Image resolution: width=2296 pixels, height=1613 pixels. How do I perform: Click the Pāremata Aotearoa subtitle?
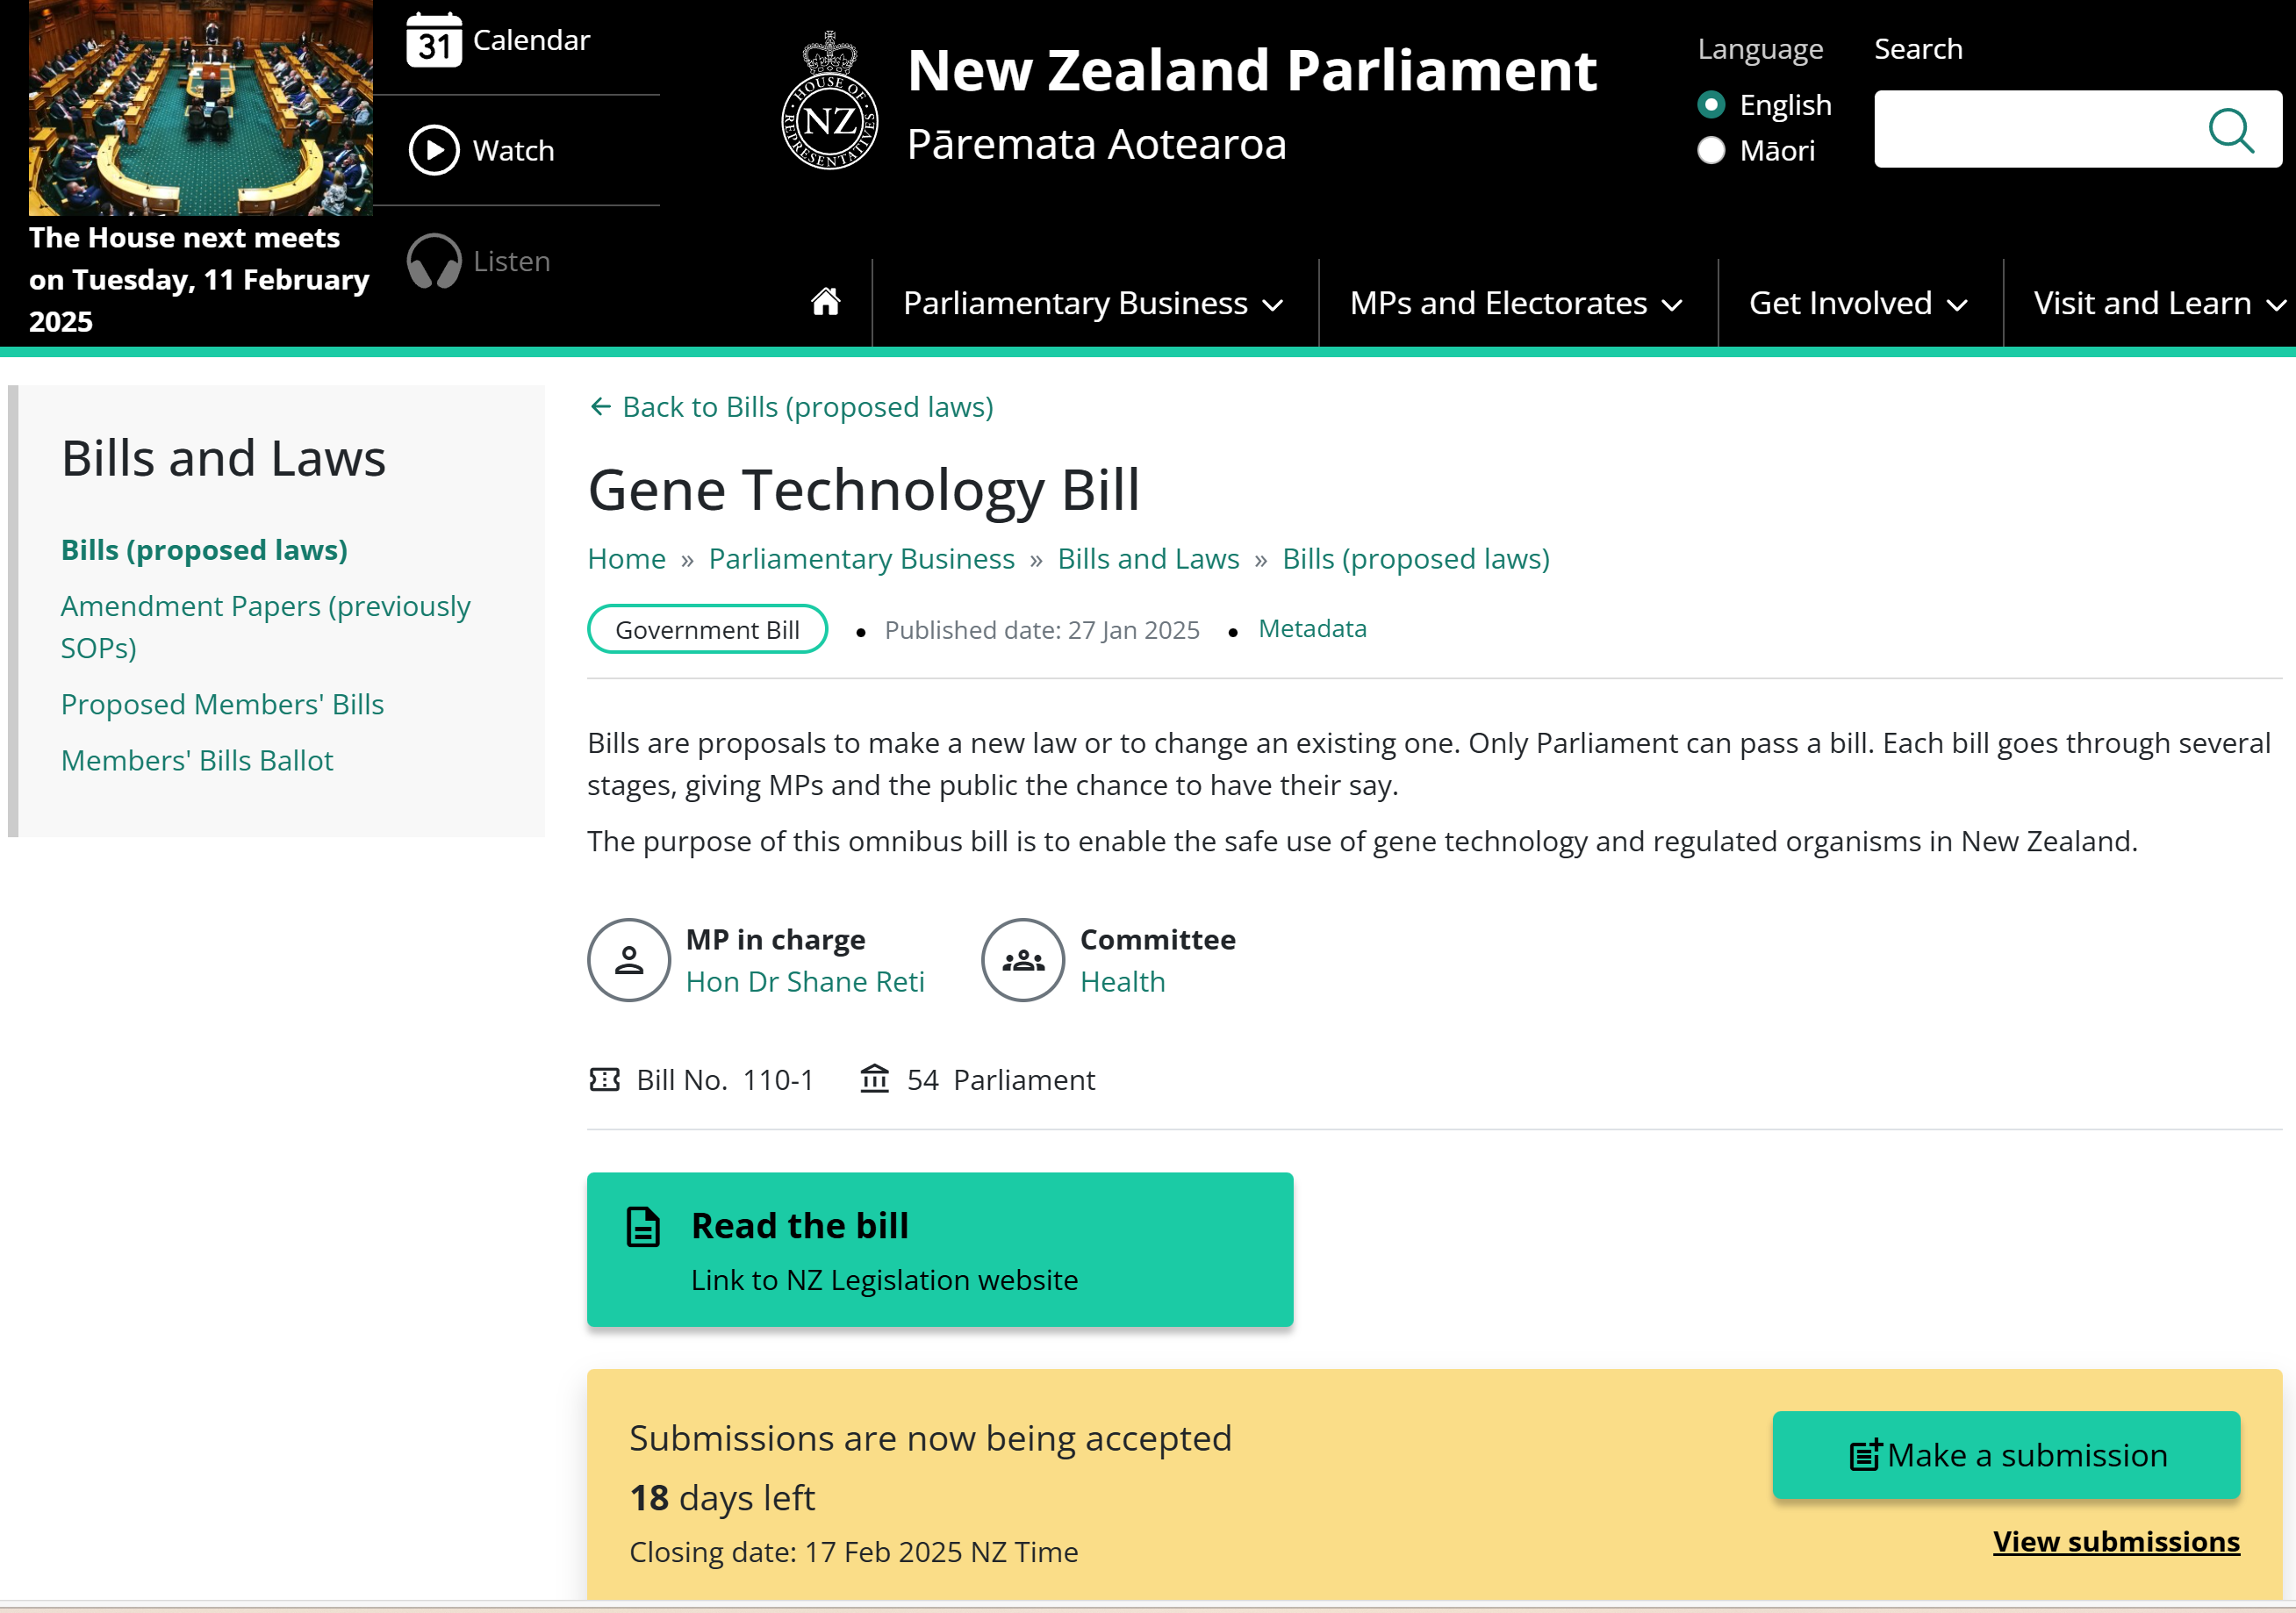point(1096,144)
